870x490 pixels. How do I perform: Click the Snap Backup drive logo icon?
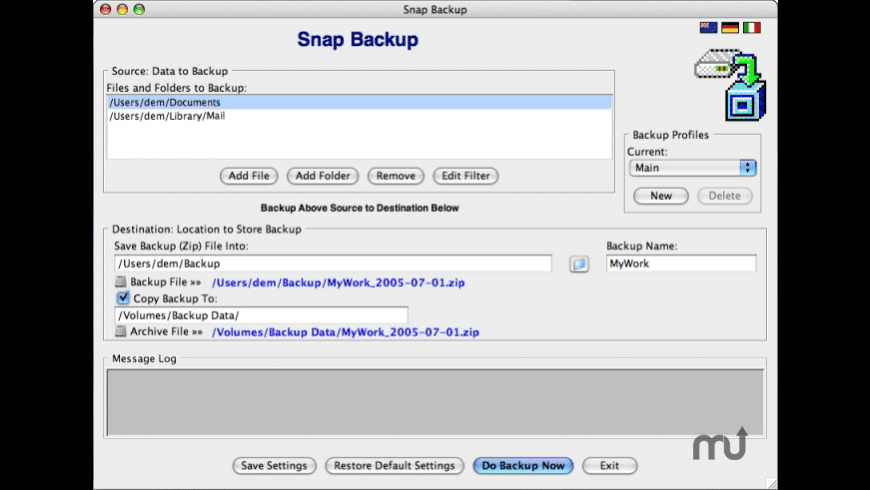[731, 84]
